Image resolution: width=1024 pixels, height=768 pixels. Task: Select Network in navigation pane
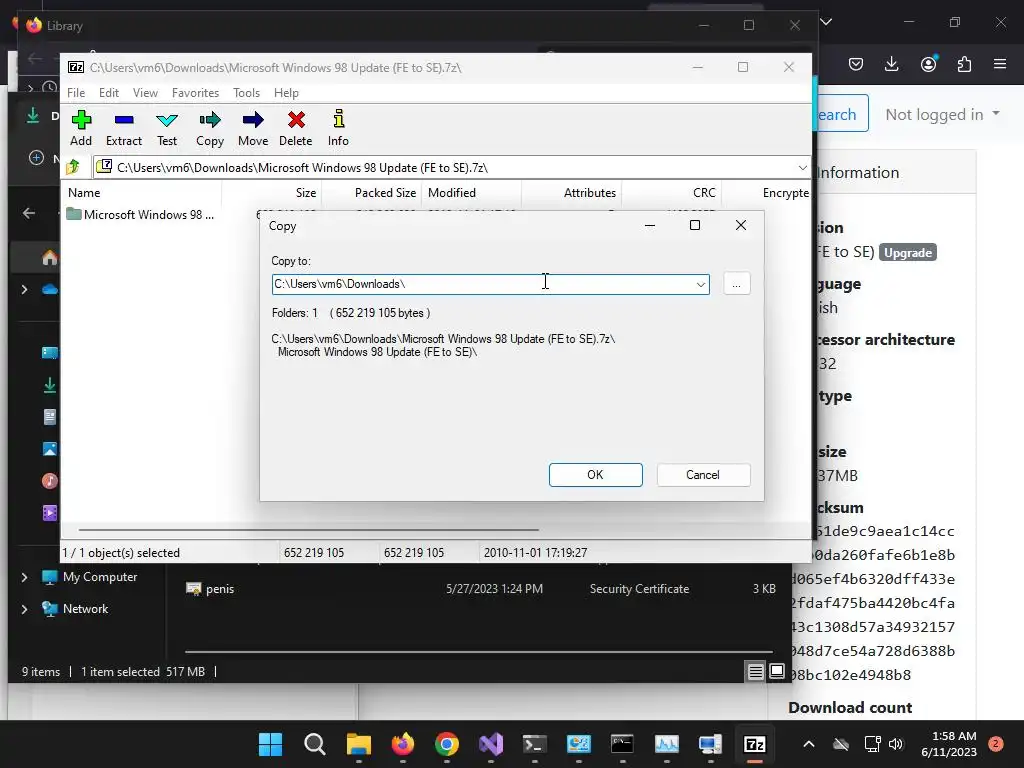coord(75,609)
